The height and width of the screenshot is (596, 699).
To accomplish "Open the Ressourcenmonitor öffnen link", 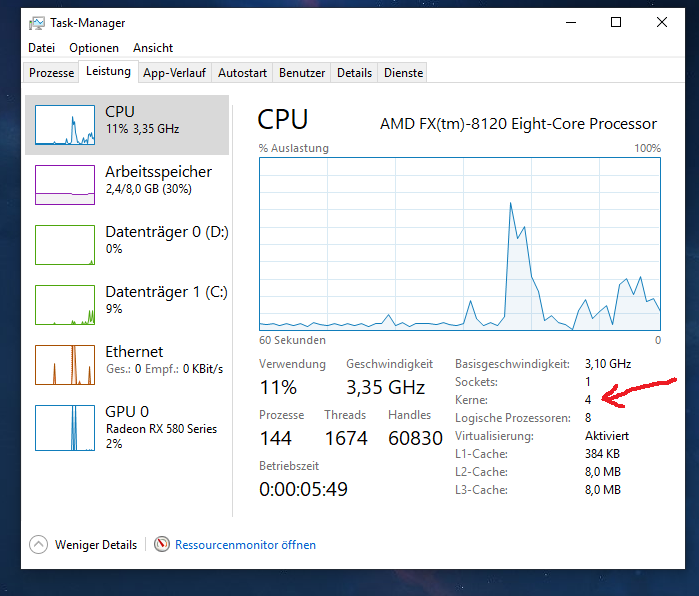I will coord(245,545).
